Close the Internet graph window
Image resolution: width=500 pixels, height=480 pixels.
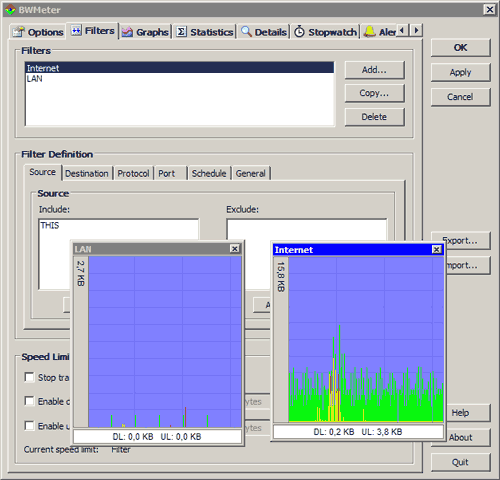[x=437, y=249]
